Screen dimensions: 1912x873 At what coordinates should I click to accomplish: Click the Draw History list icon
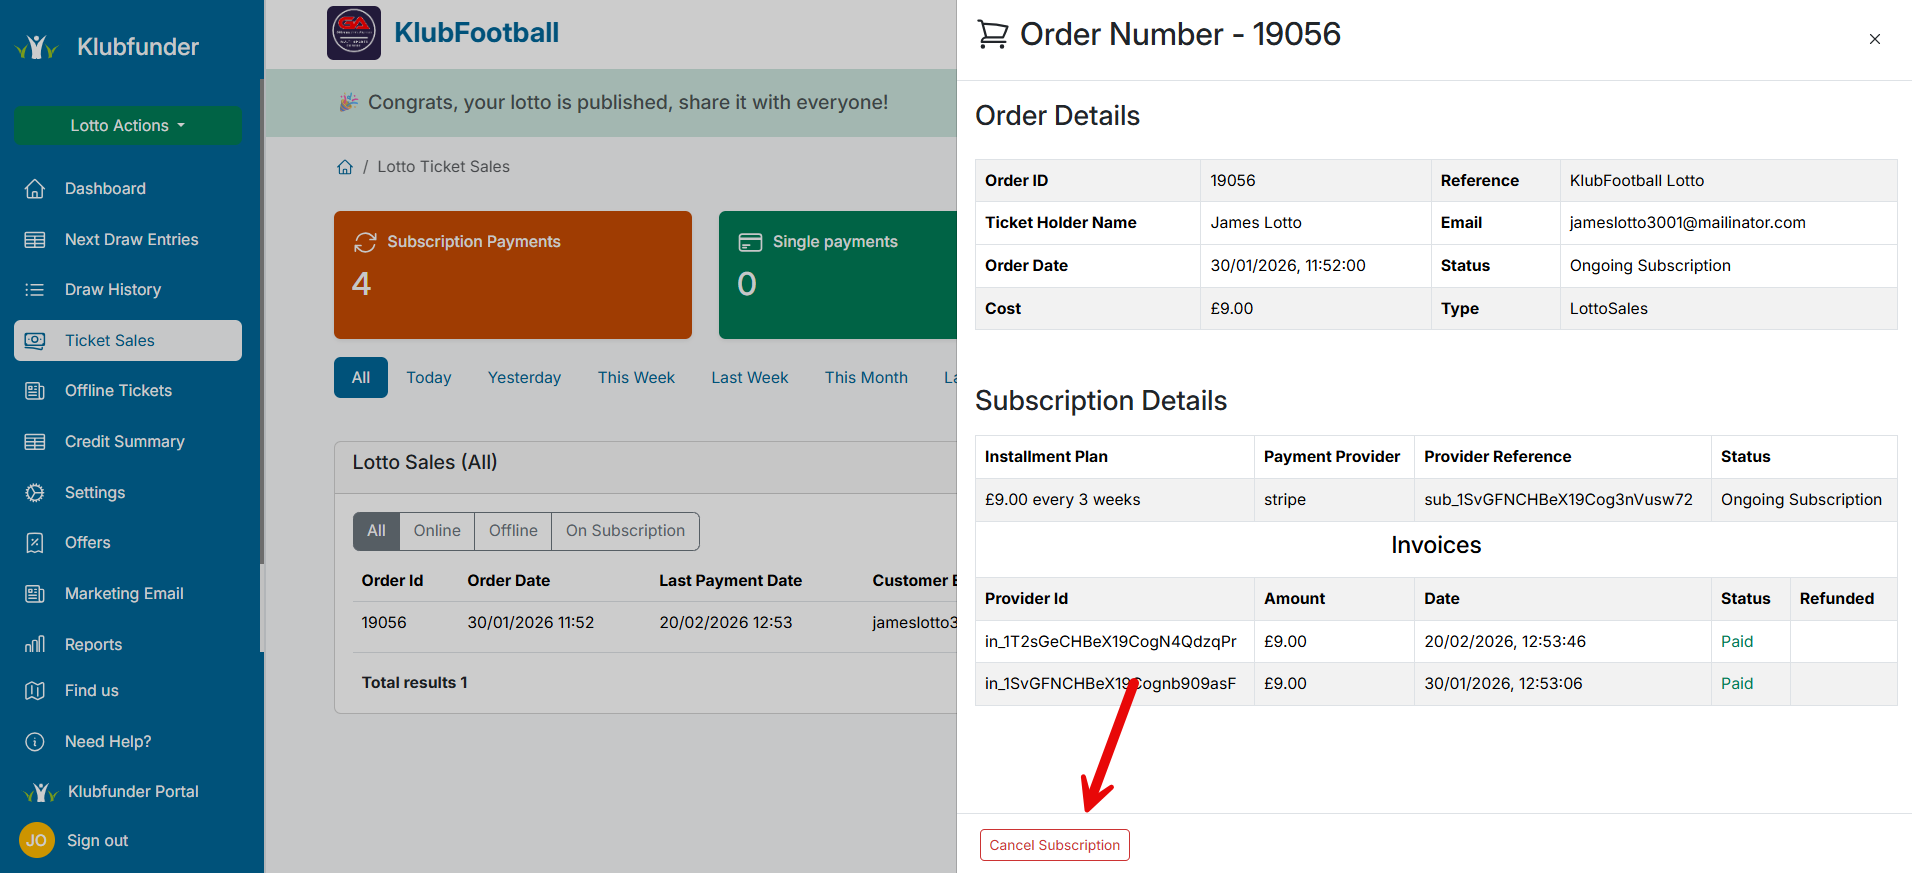(x=35, y=290)
